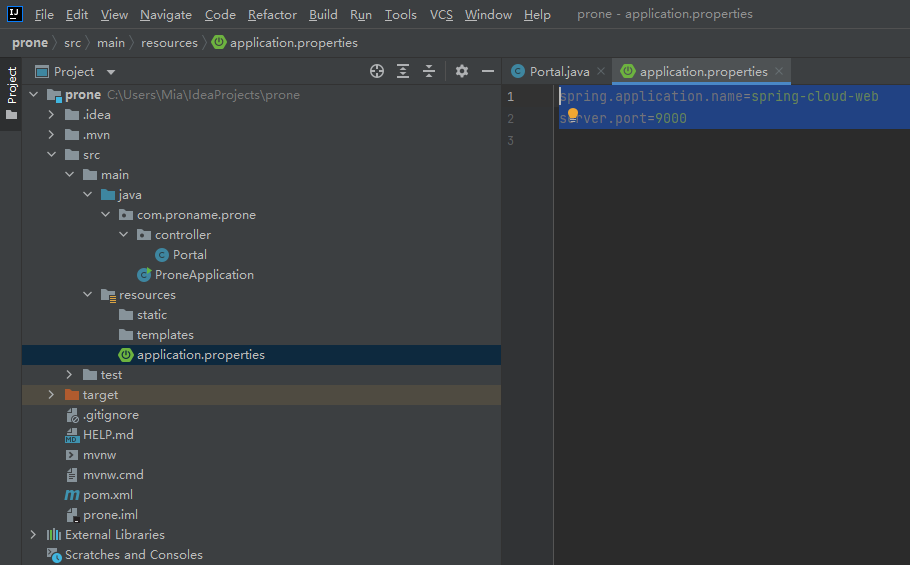Collapse the main folder
Viewport: 910px width, 565px height.
click(x=70, y=174)
